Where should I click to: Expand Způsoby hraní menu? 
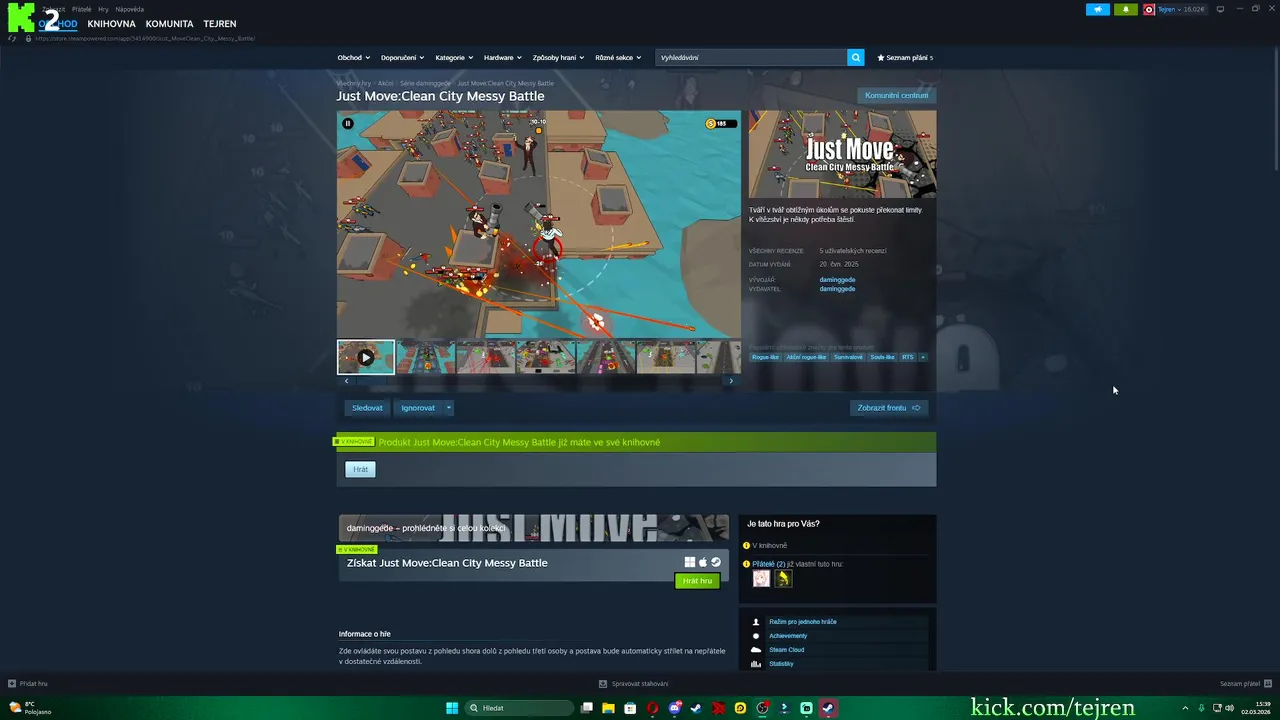[558, 58]
